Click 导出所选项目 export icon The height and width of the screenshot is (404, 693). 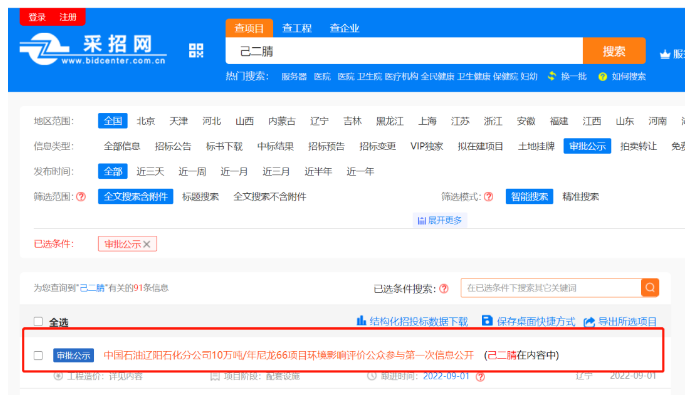(590, 321)
